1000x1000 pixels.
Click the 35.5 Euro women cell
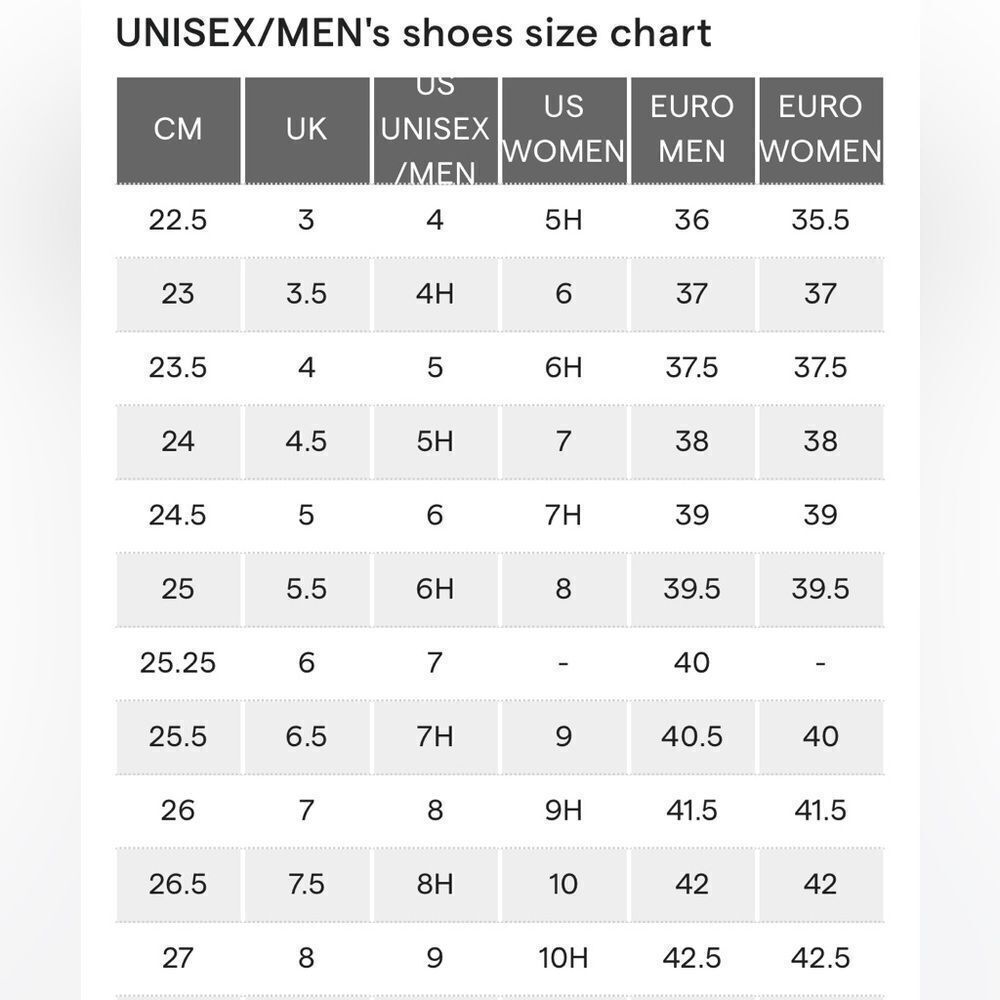click(821, 220)
